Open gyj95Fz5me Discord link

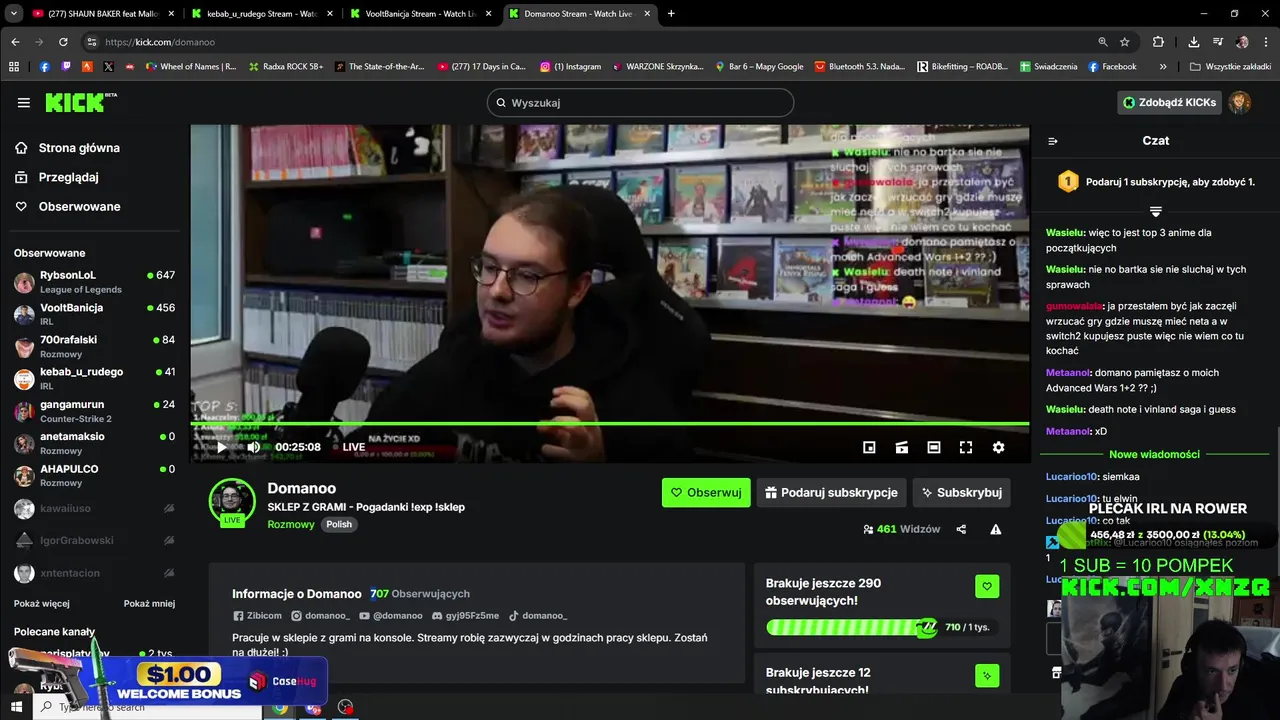pos(465,616)
